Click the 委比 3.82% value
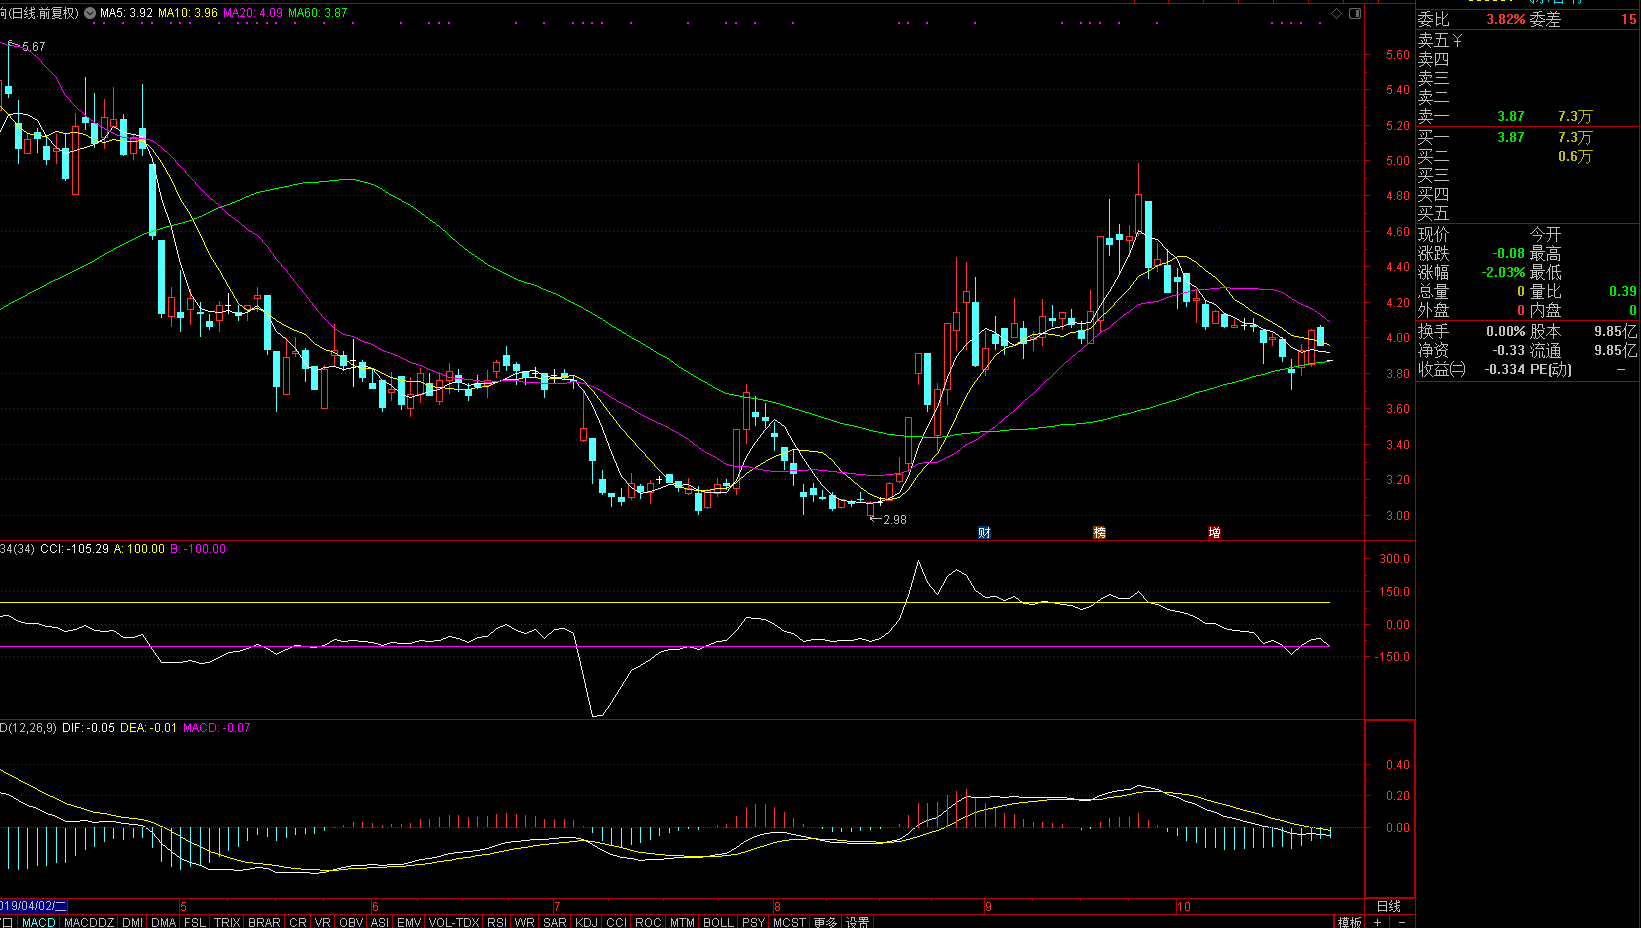Screen dimensions: 1641x928 pos(1506,19)
